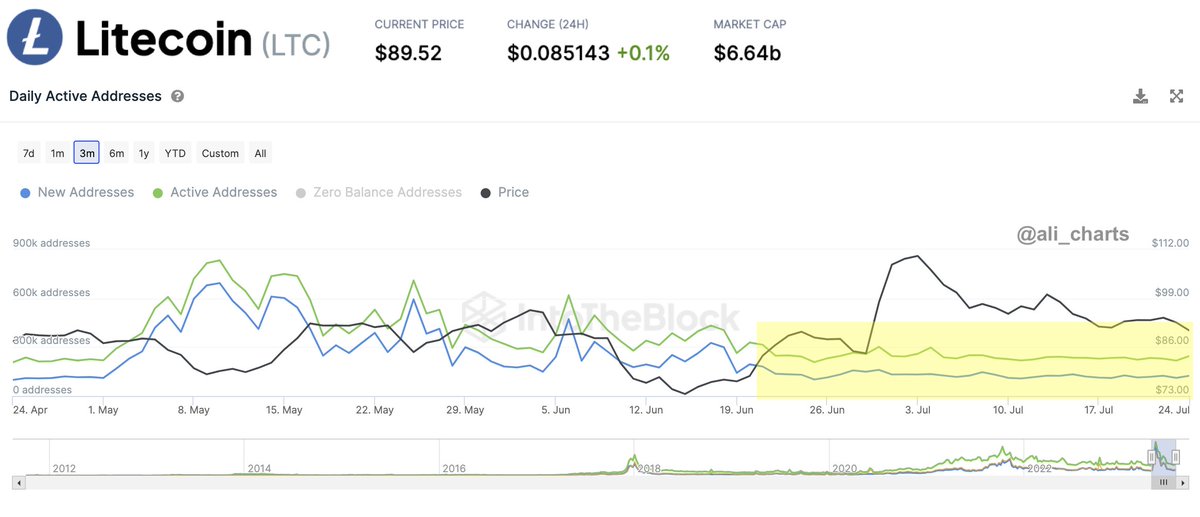Click the Litecoin title text
This screenshot has width=1200, height=517.
pyautogui.click(x=164, y=40)
